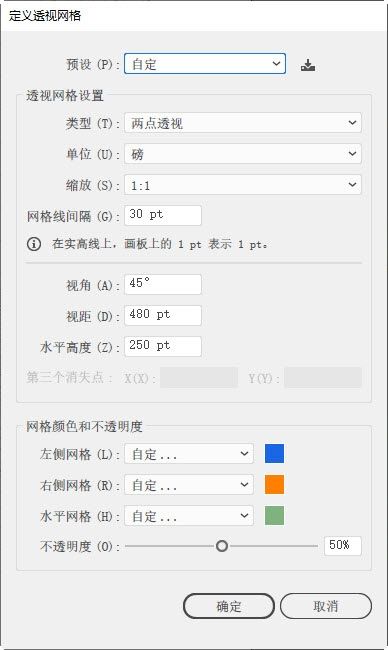This screenshot has width=388, height=650.
Task: Pick the blue left grid color swatch
Action: (x=274, y=454)
